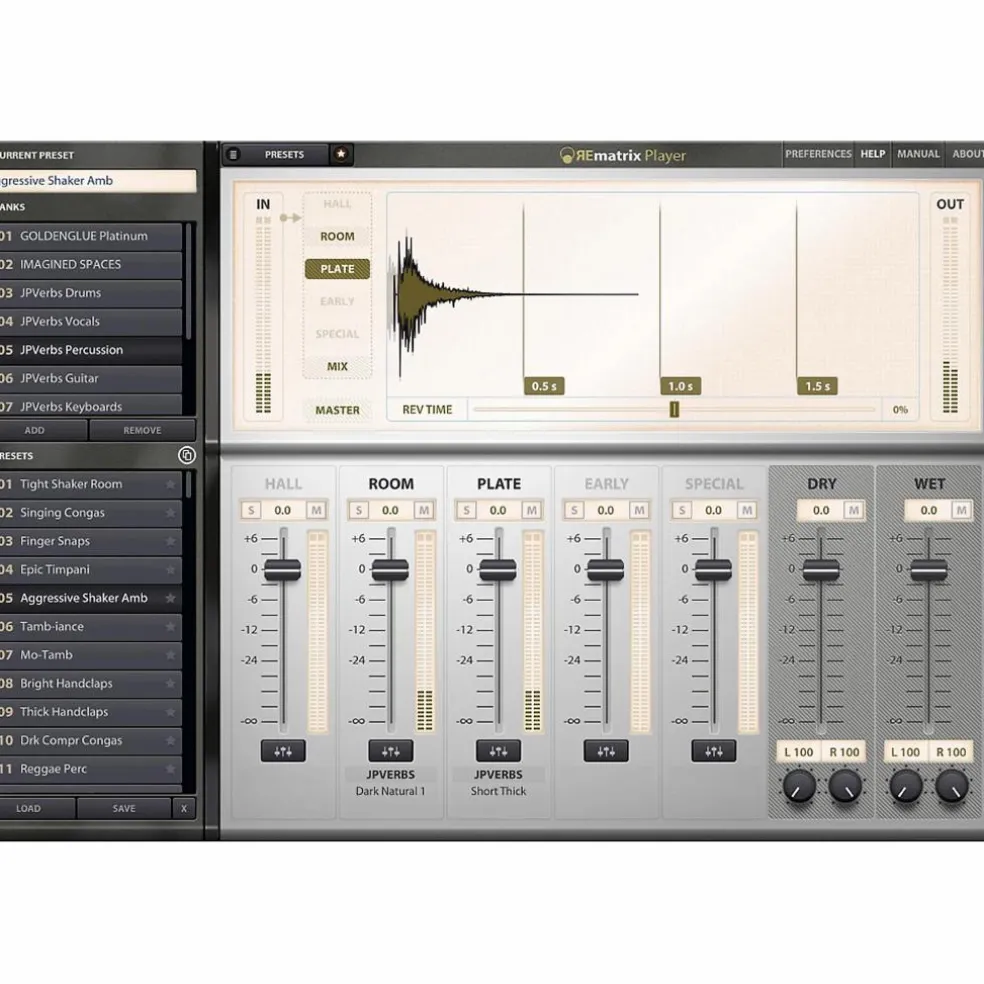Screen dimensions: 984x984
Task: Click the 0.5 s time marker
Action: (544, 386)
